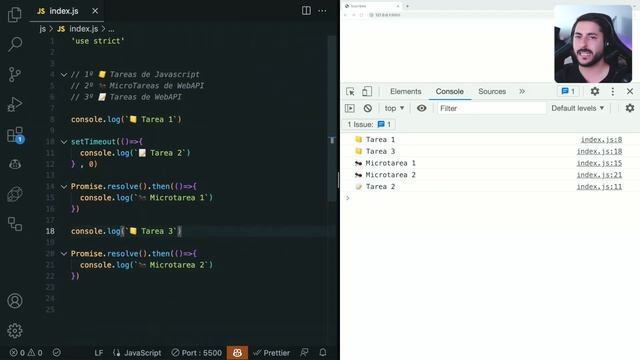This screenshot has height=360, width=640.
Task: Open the Extensions view with badge
Action: tap(16, 135)
